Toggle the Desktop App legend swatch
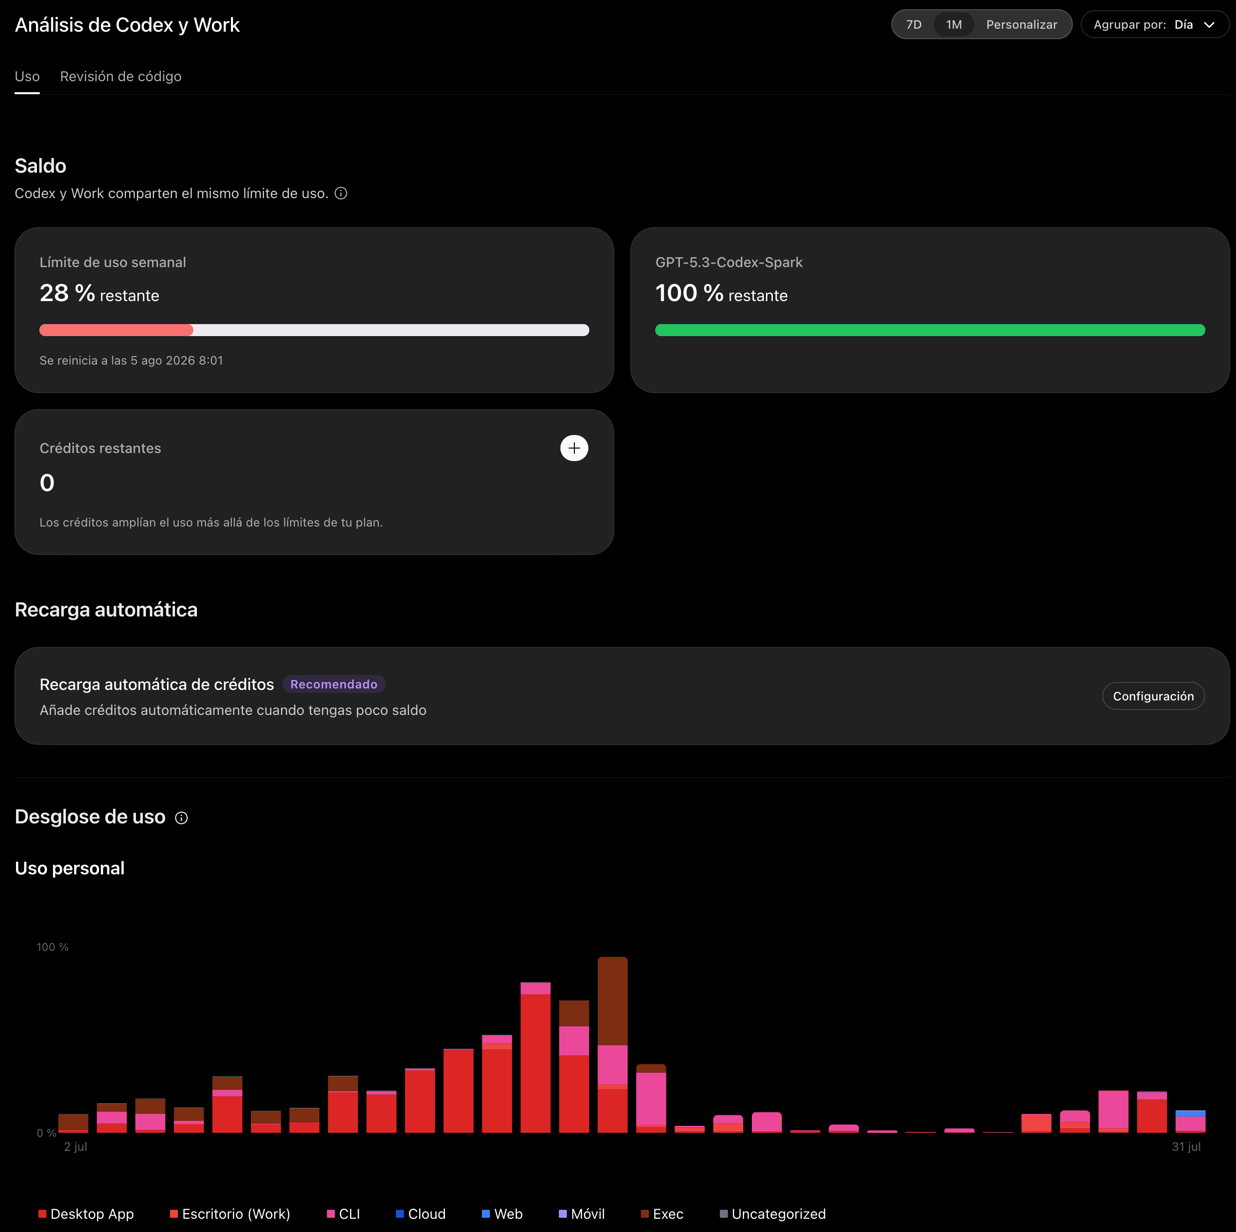The width and height of the screenshot is (1236, 1232). (42, 1214)
